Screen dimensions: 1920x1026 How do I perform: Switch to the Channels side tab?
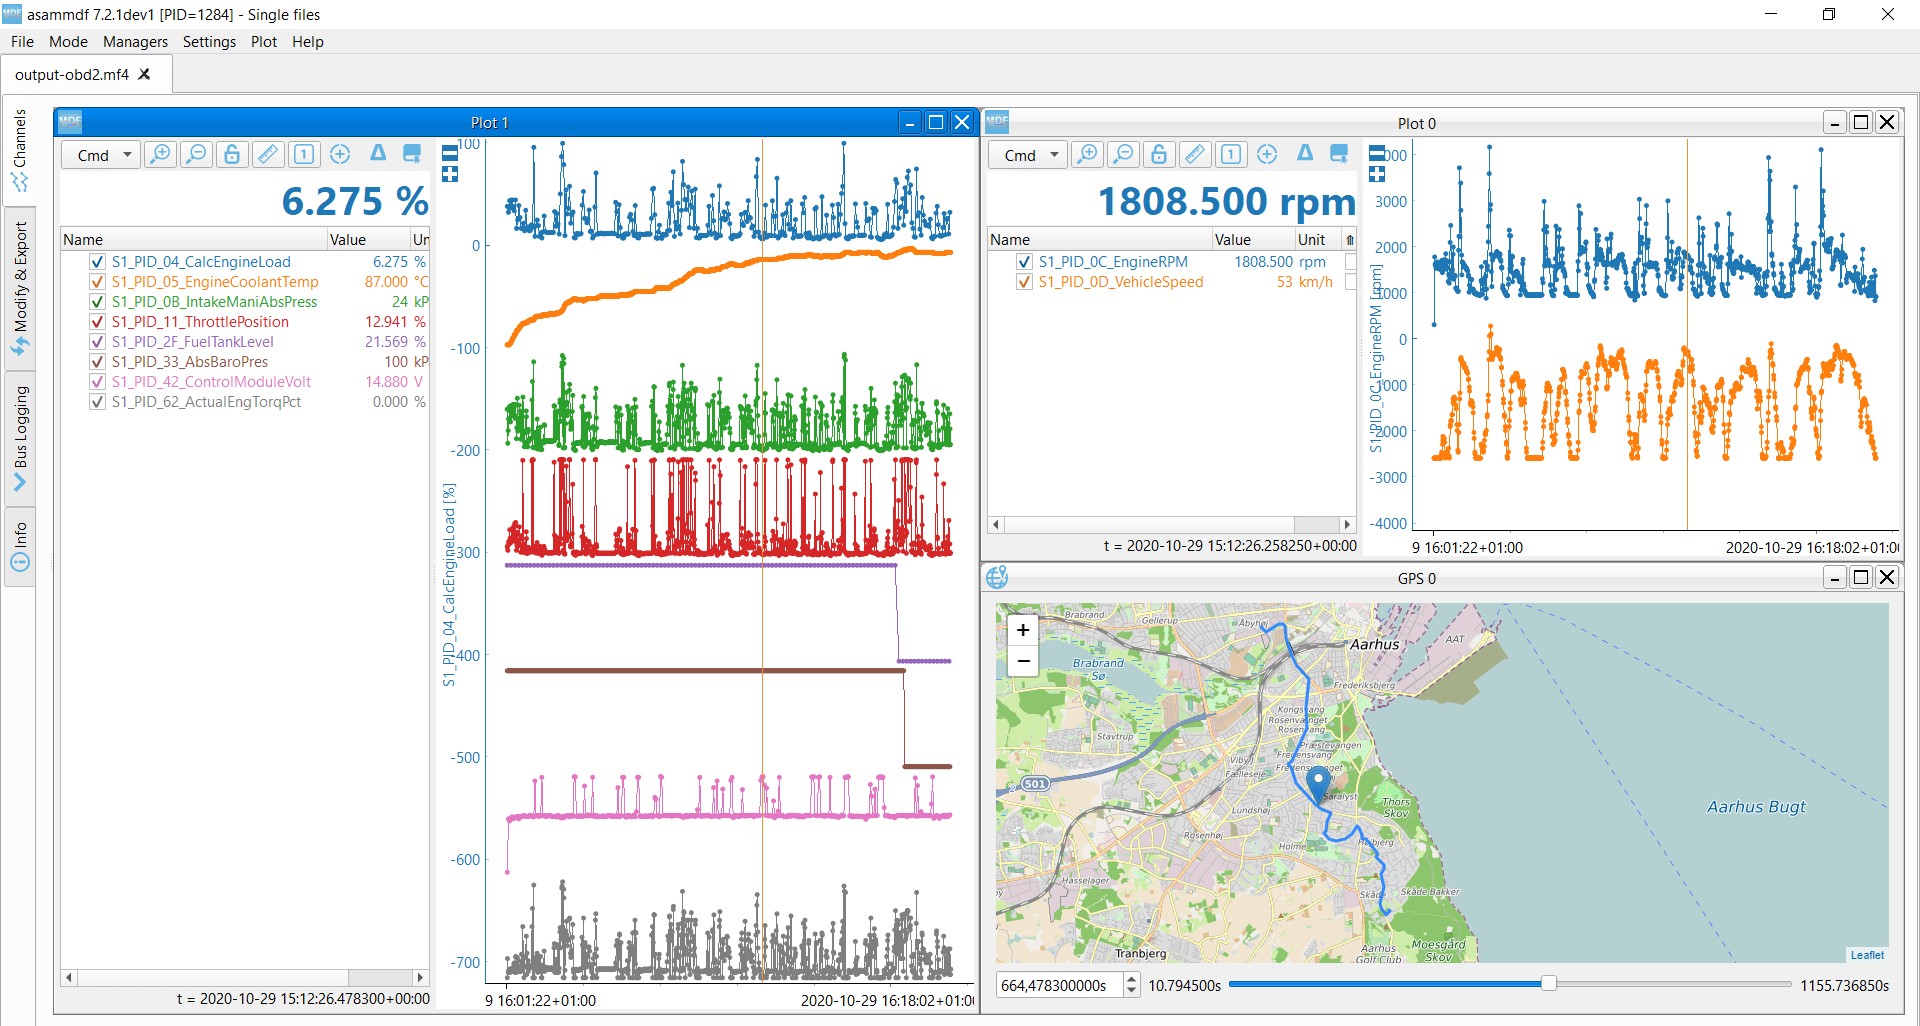(x=19, y=151)
